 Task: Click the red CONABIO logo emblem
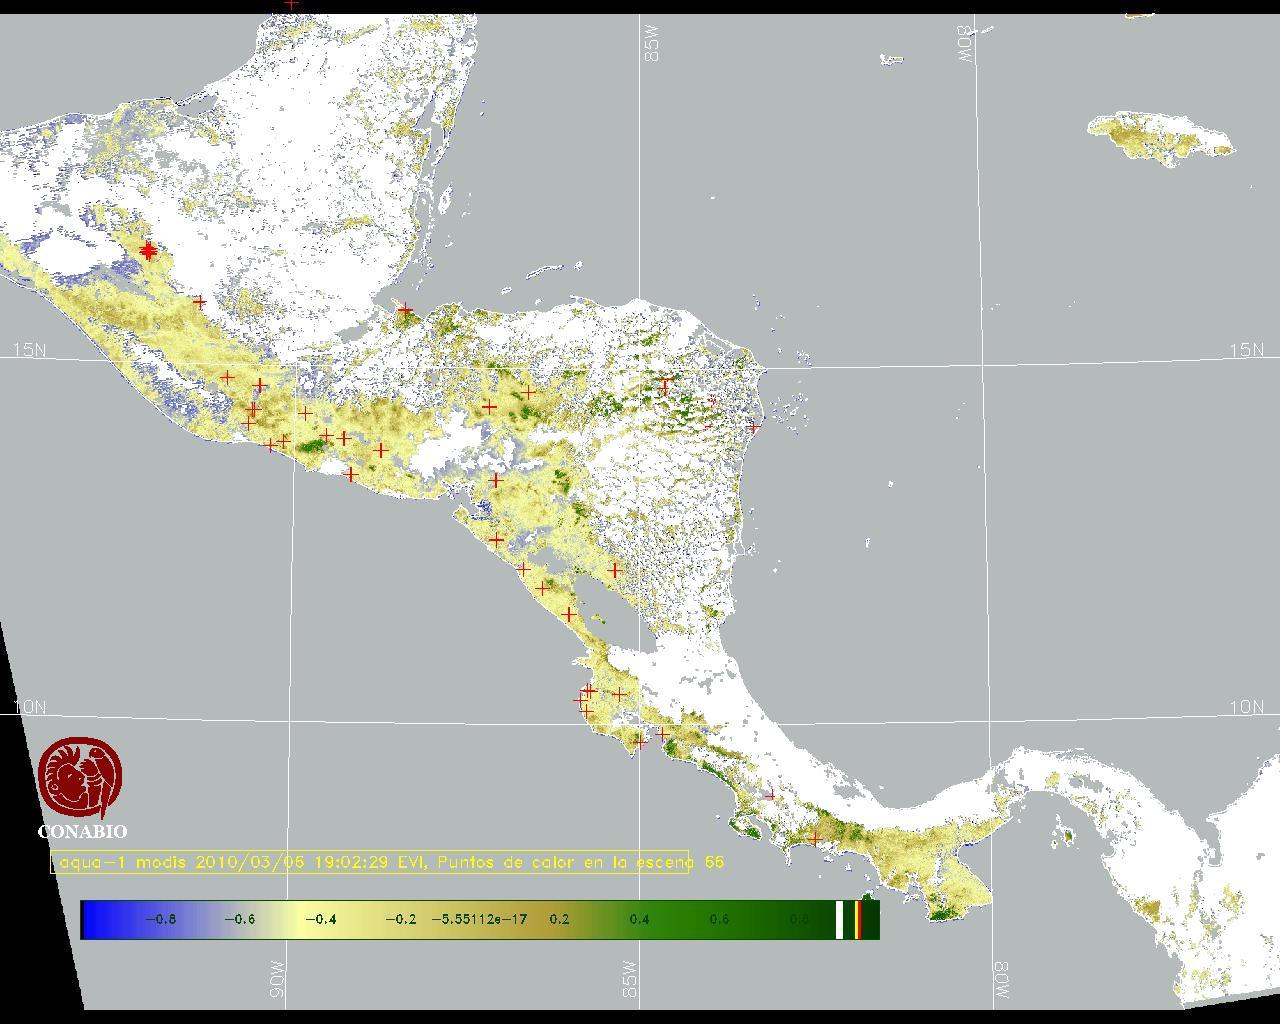pos(80,779)
